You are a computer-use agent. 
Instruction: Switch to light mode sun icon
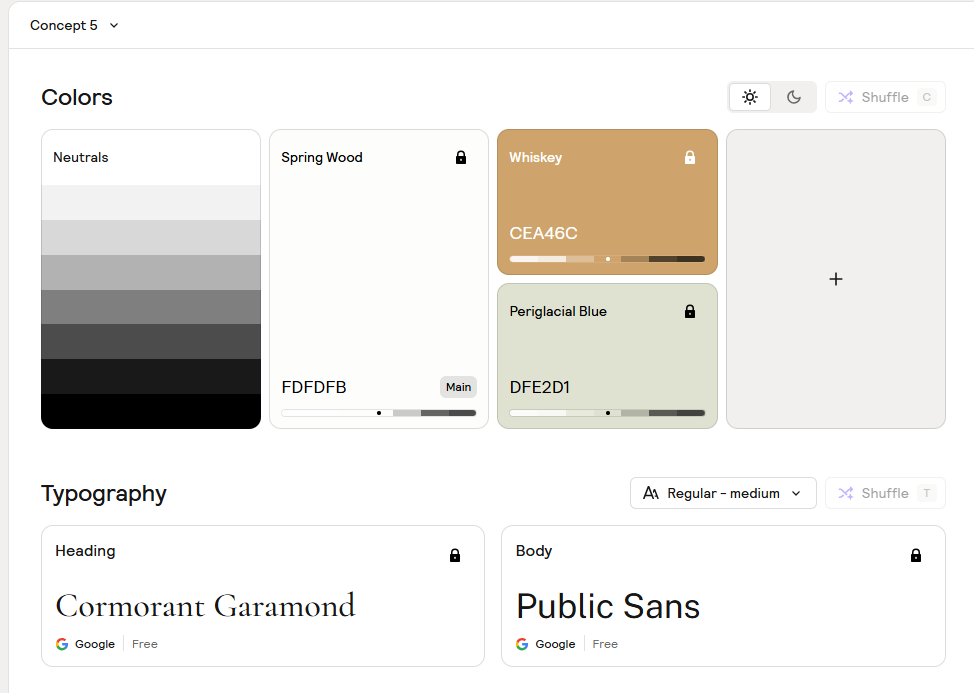coord(750,97)
